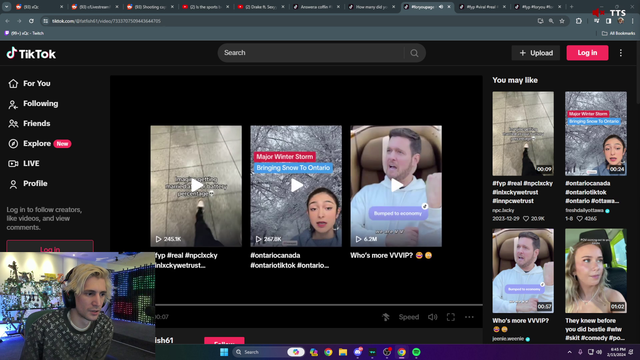The width and height of the screenshot is (640, 360).
Task: Open the Windows Start menu
Action: click(x=224, y=352)
